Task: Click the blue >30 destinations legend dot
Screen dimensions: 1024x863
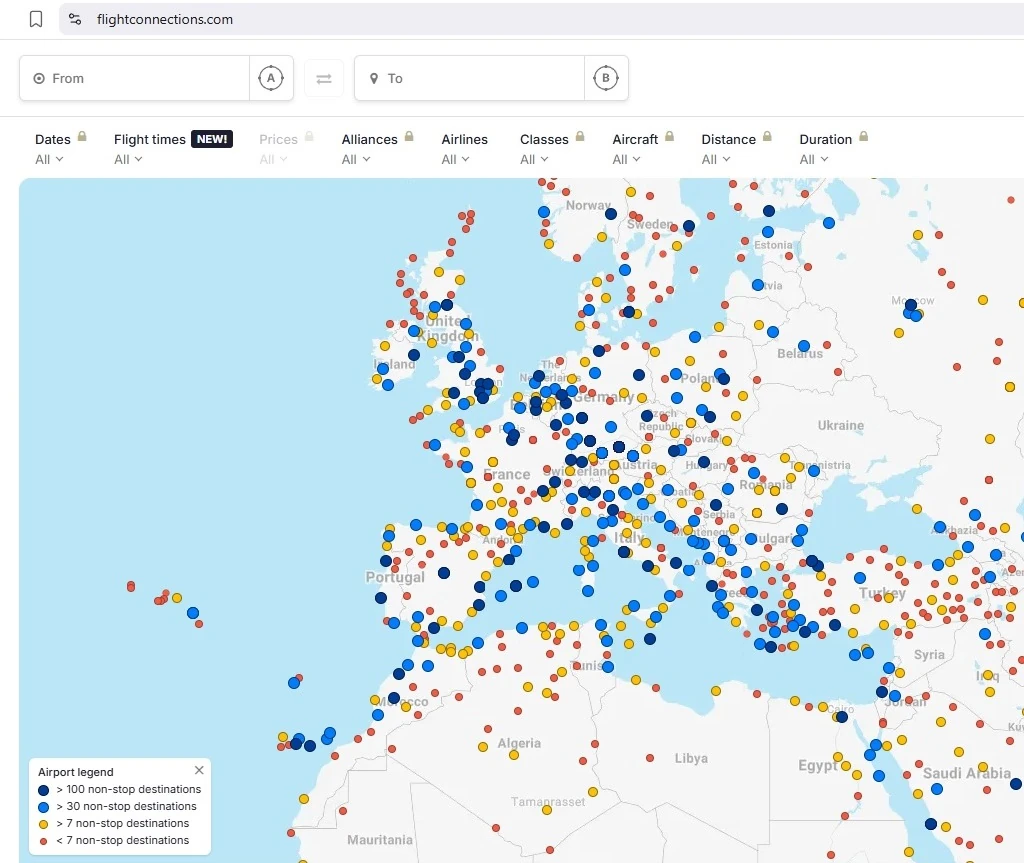Action: (44, 807)
